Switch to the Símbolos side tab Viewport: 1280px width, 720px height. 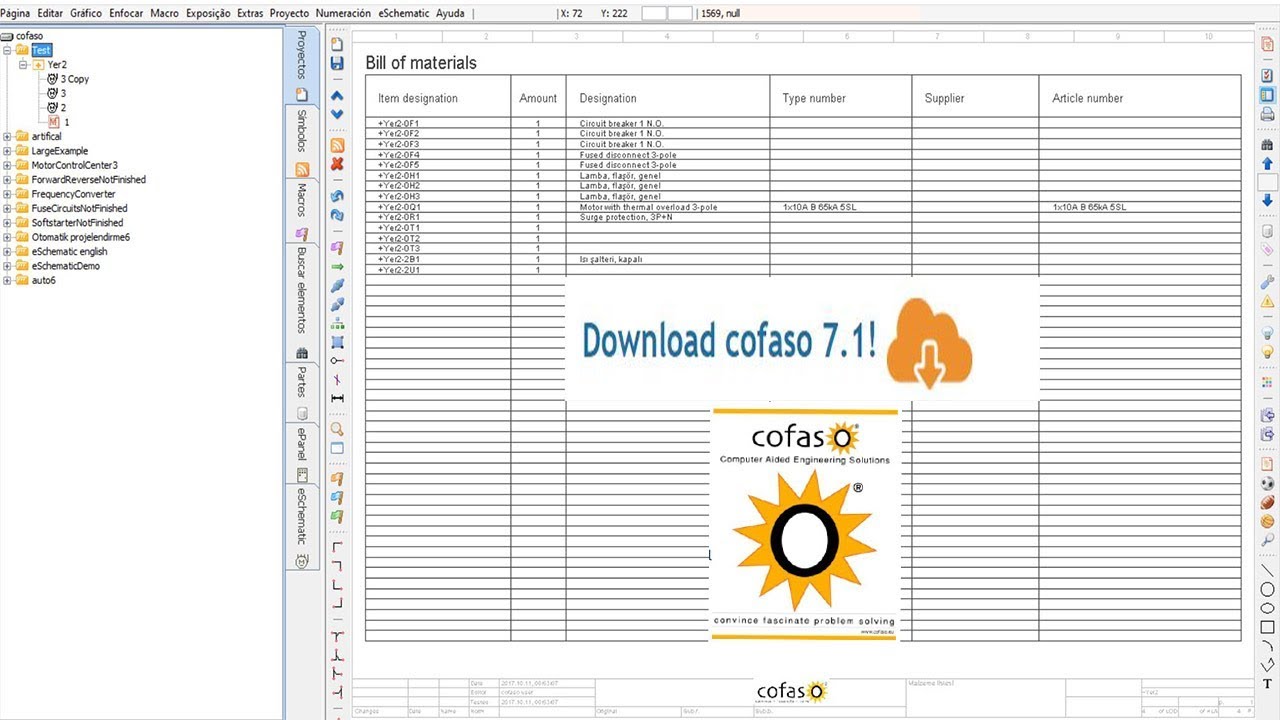(x=302, y=143)
